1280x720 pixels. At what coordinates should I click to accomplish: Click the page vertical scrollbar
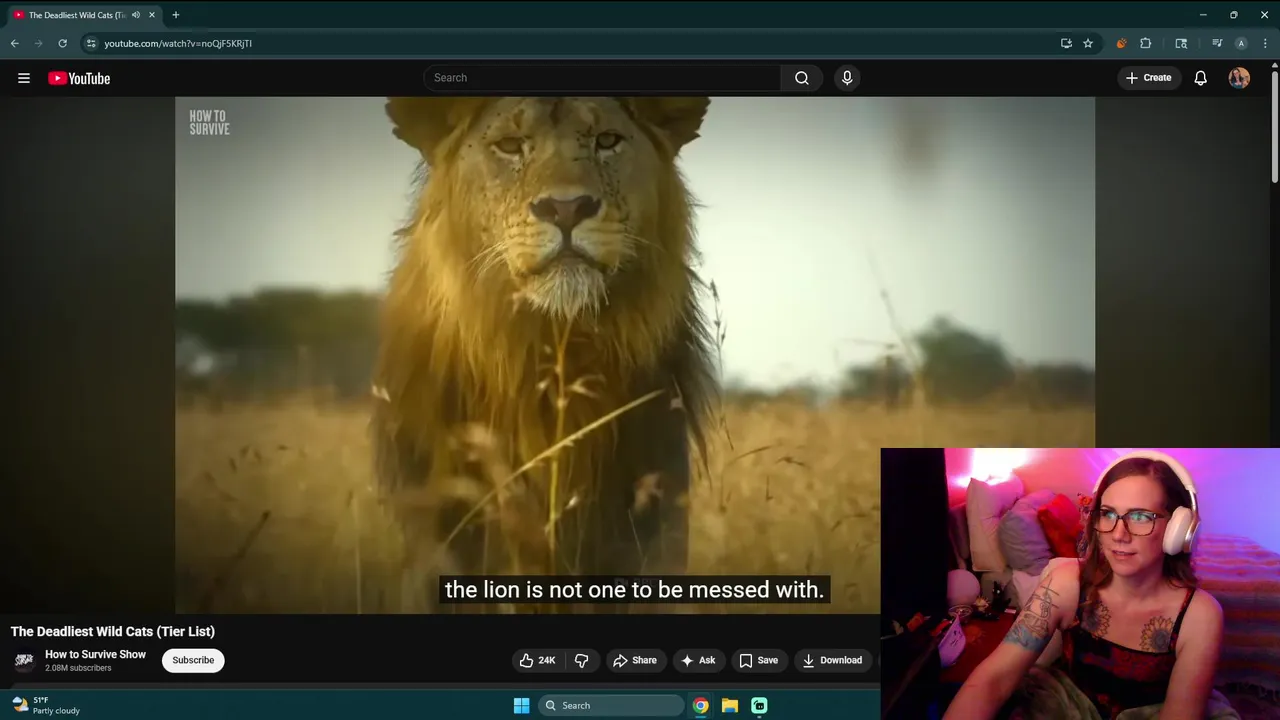point(1275,125)
